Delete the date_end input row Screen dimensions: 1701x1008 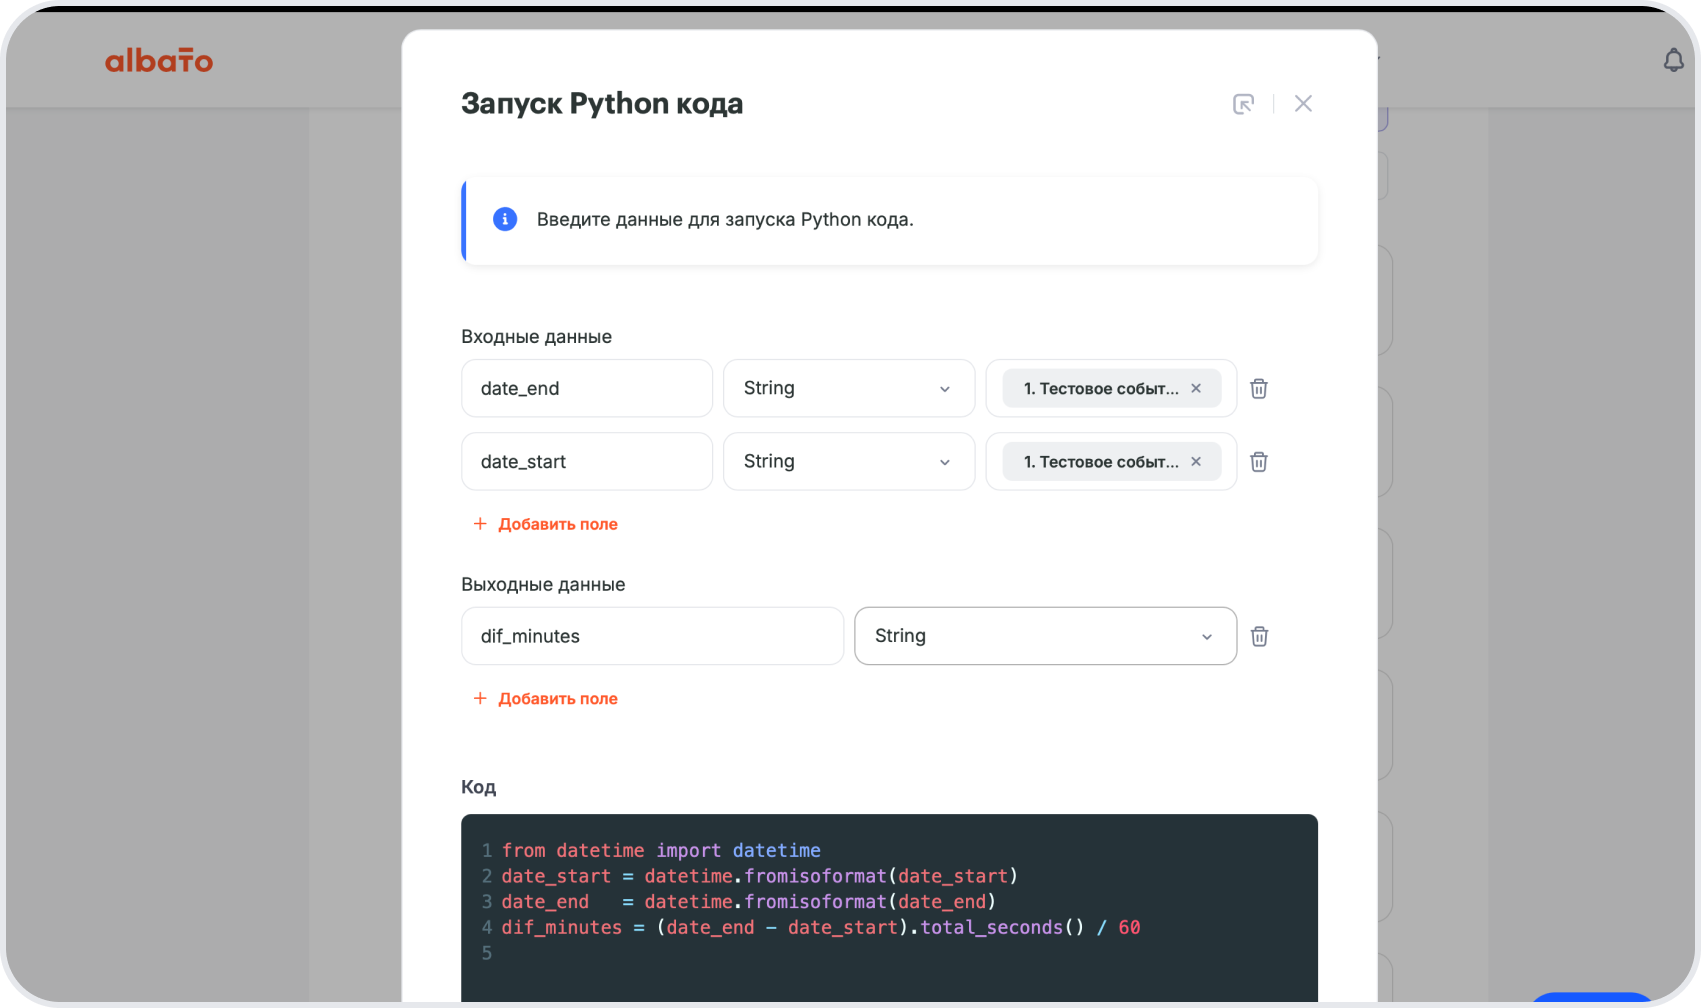pos(1259,389)
